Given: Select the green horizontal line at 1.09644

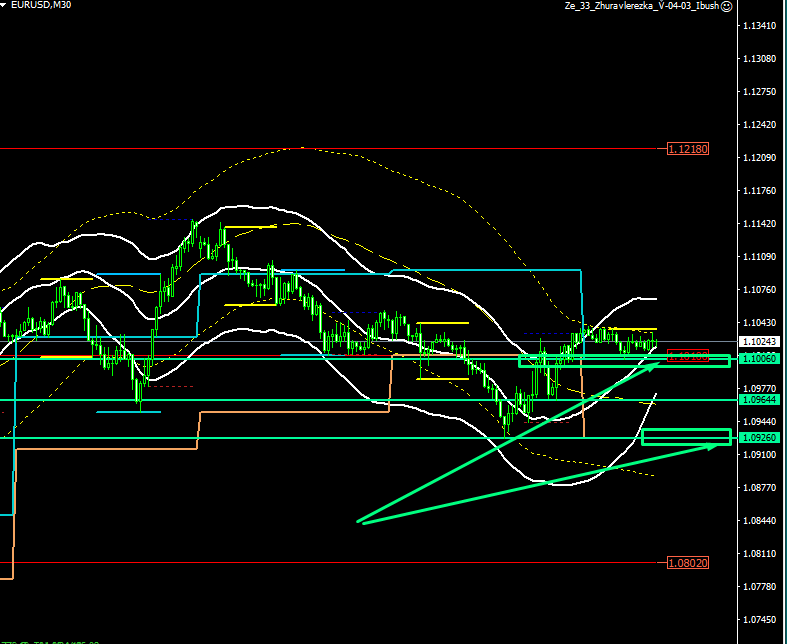Looking at the screenshot, I should click(300, 400).
